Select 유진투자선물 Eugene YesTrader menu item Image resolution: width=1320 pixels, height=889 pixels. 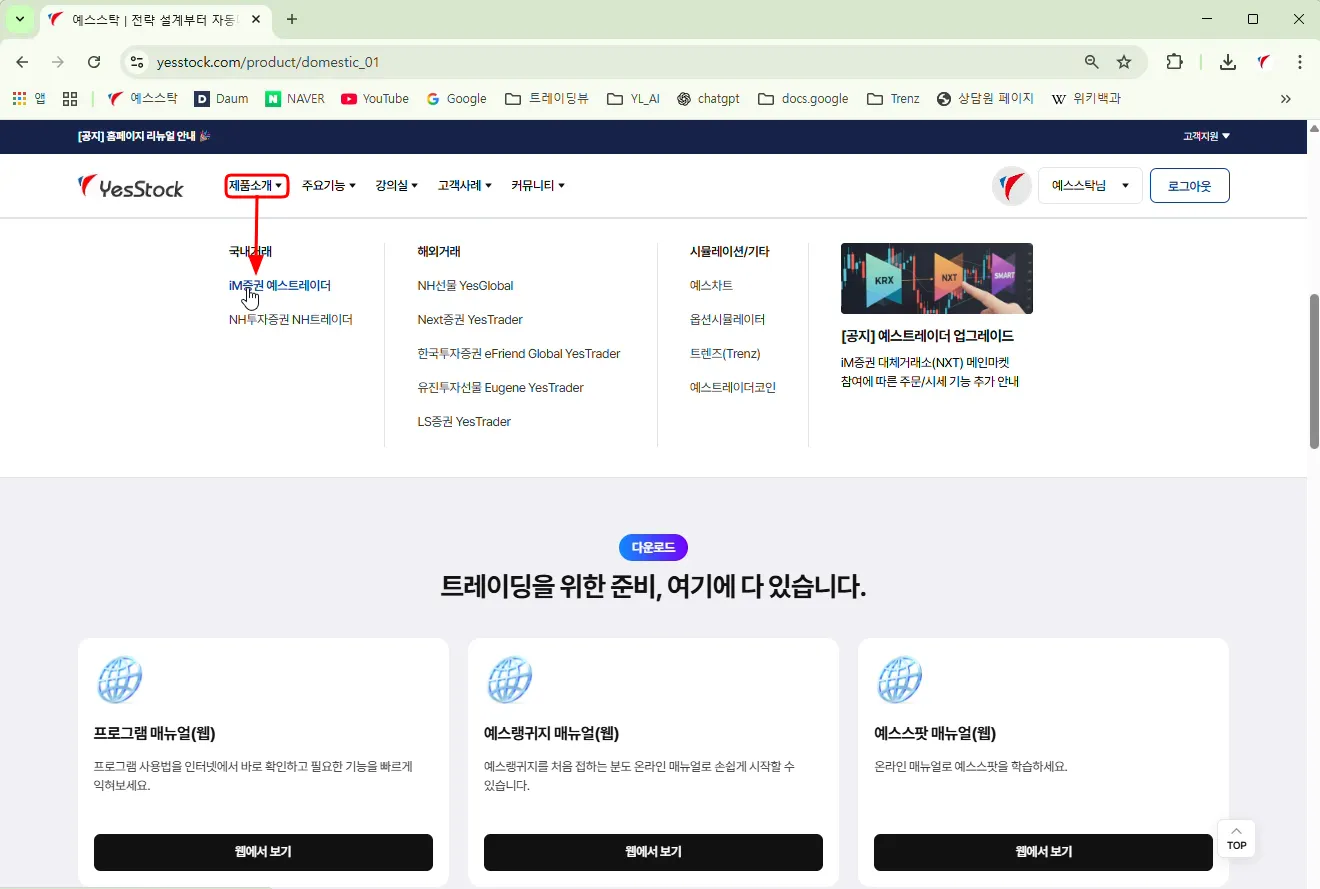tap(501, 388)
